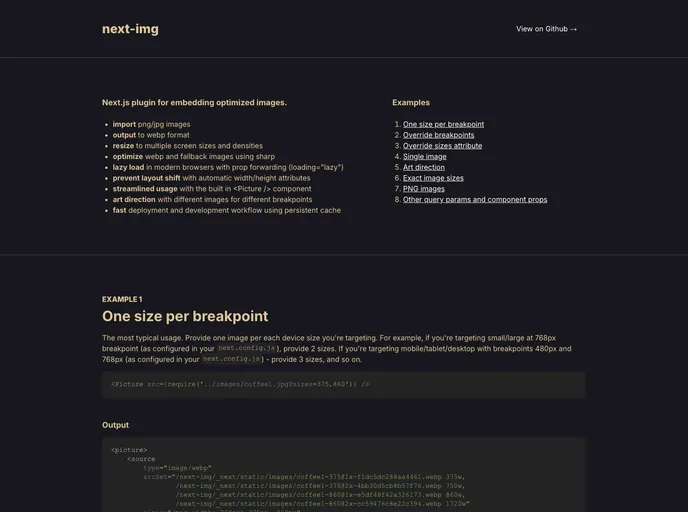Click the next-img site title

[x=130, y=29]
